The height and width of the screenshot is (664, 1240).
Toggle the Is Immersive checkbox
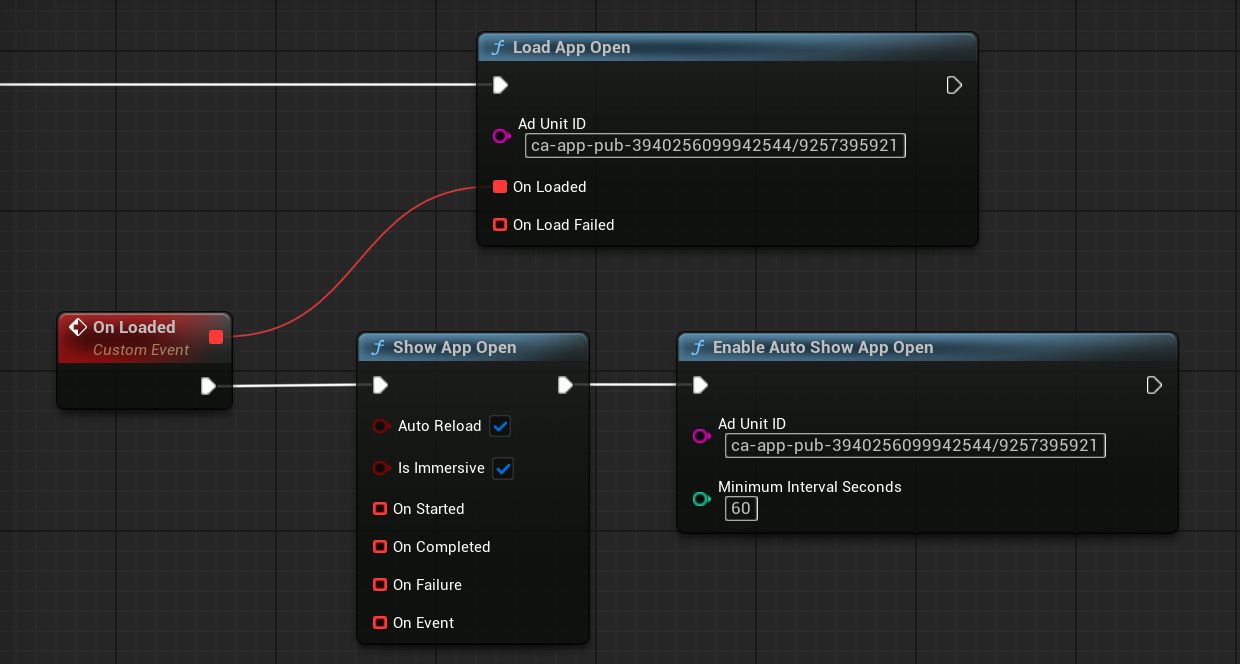[503, 469]
